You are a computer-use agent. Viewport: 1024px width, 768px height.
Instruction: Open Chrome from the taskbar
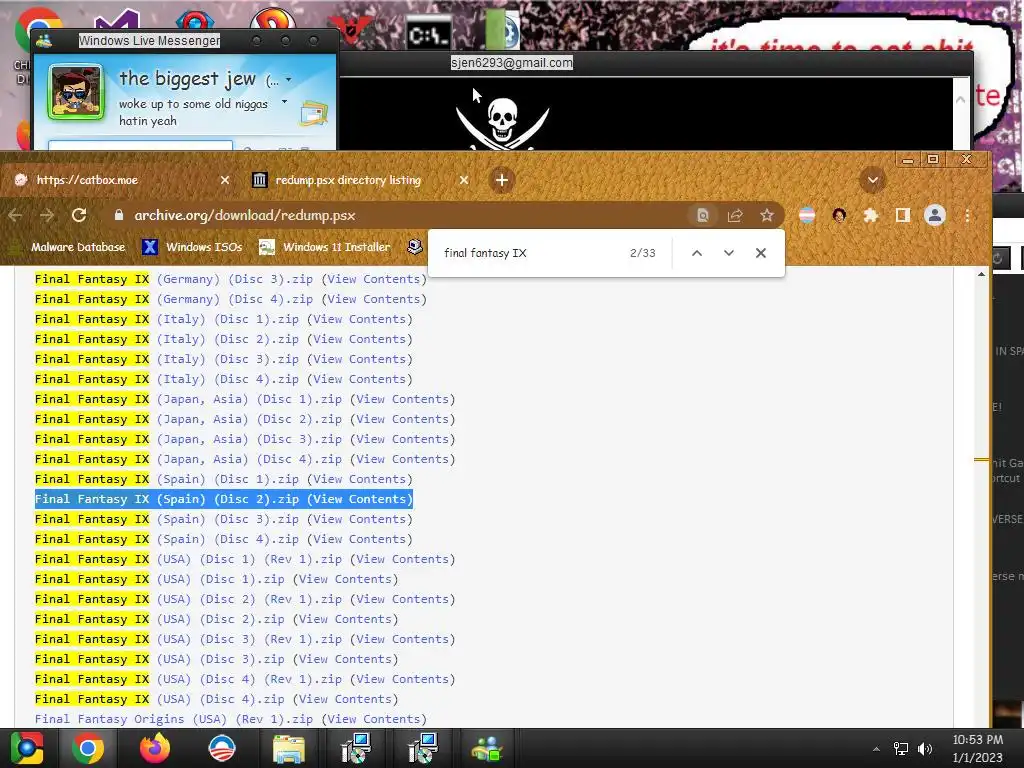coord(88,748)
